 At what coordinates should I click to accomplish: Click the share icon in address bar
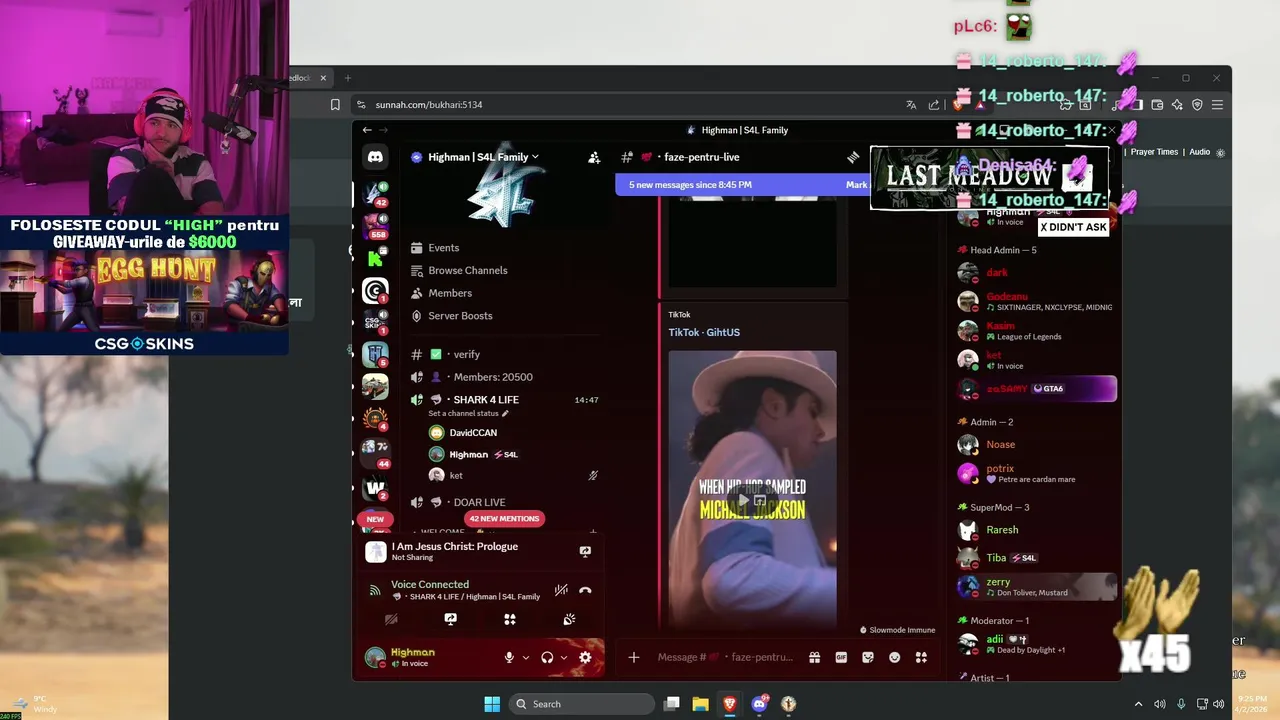(x=934, y=104)
